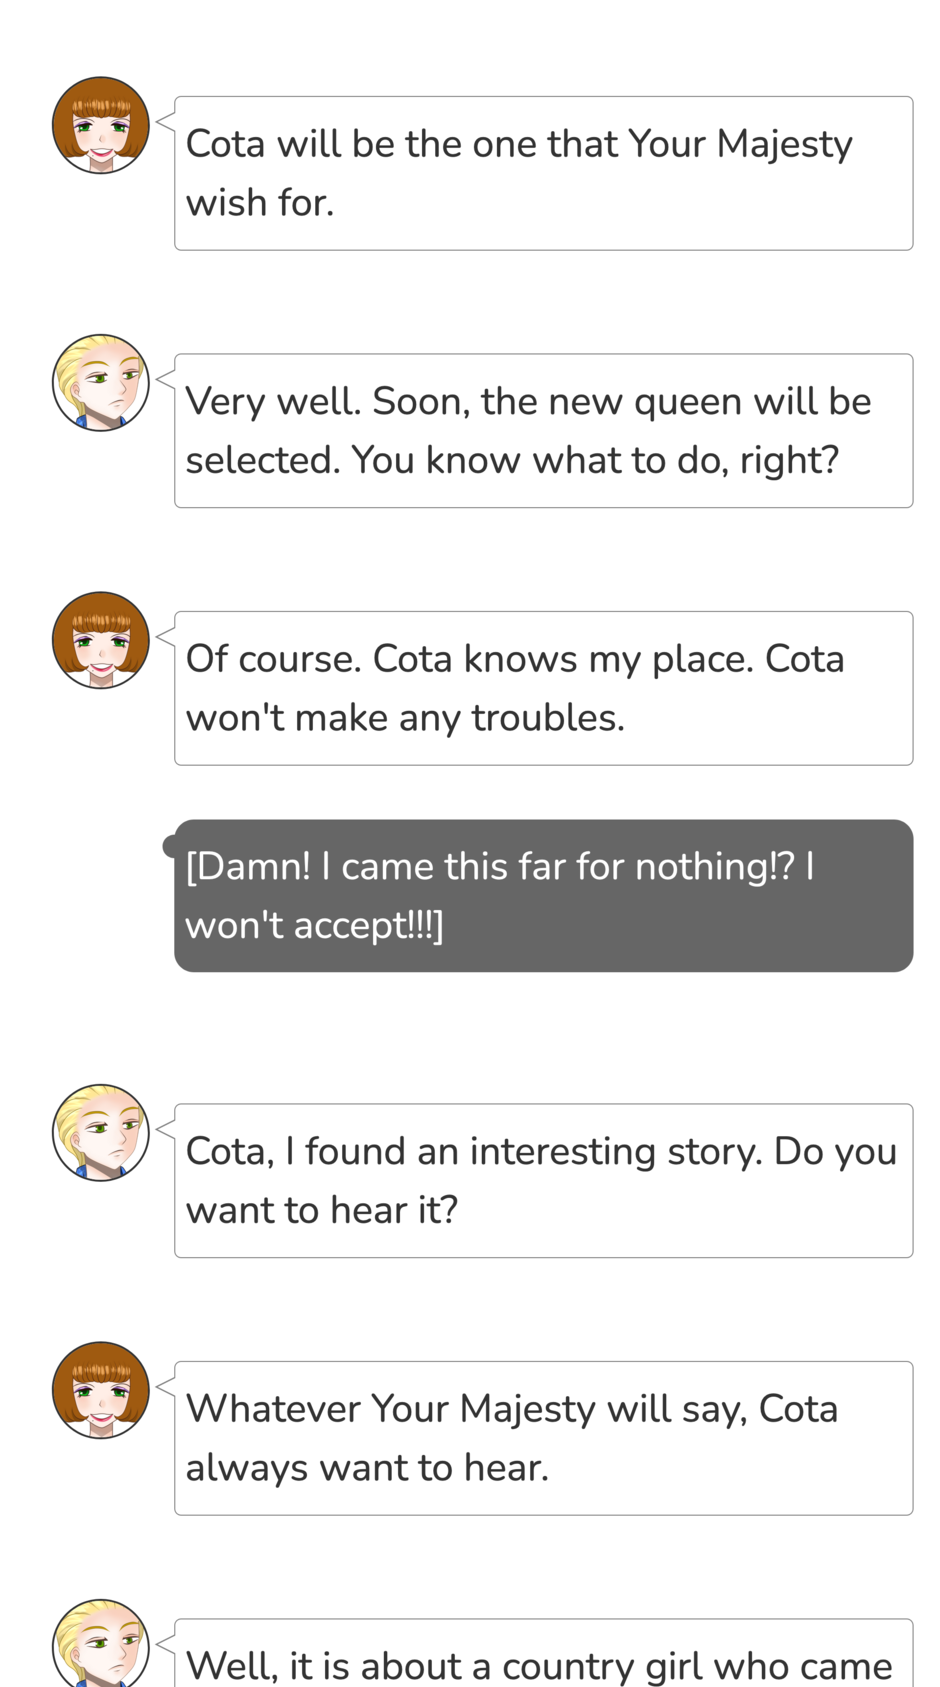940x1687 pixels.
Task: Select the "Cota, I found an interesting story" bubble
Action: 543,1181
